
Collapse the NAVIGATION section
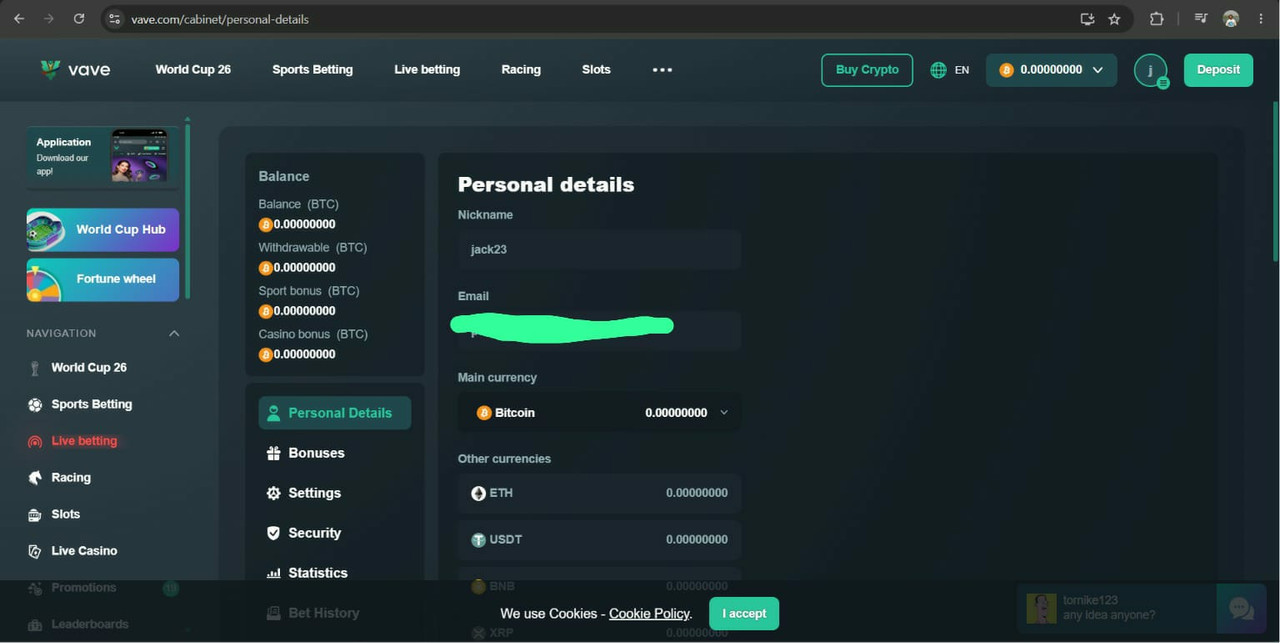point(174,333)
